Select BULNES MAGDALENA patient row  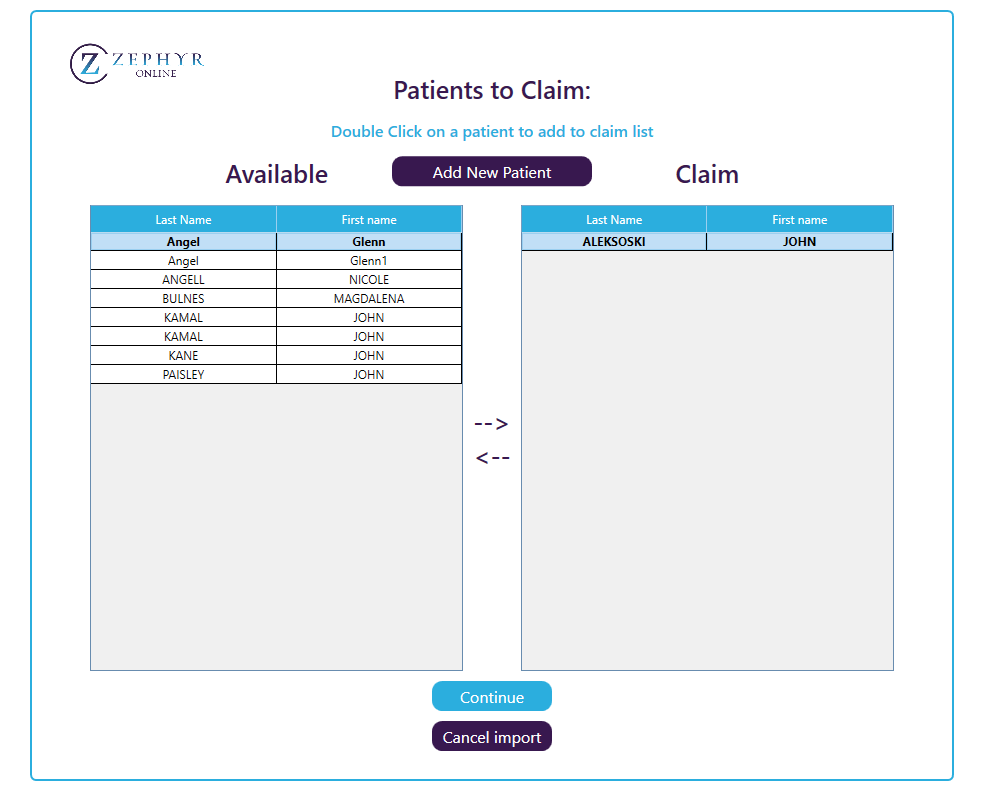click(183, 299)
